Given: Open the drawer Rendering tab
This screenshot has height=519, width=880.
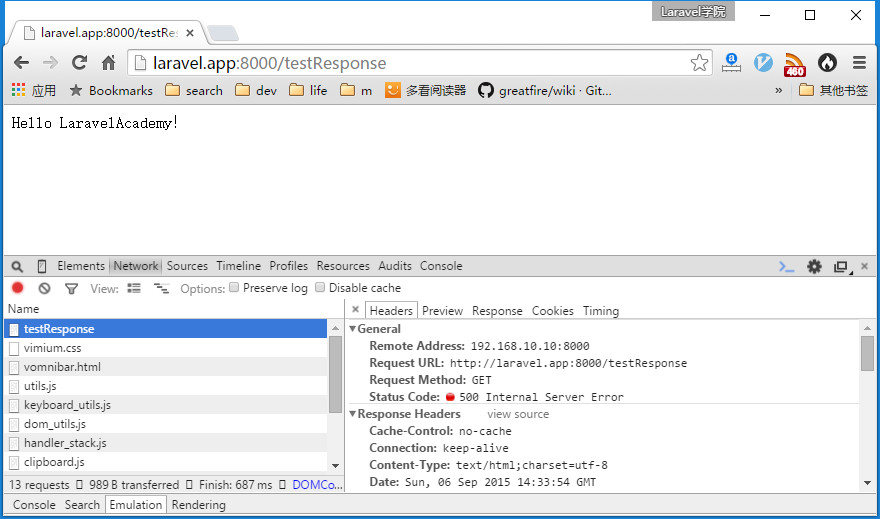Looking at the screenshot, I should [198, 505].
